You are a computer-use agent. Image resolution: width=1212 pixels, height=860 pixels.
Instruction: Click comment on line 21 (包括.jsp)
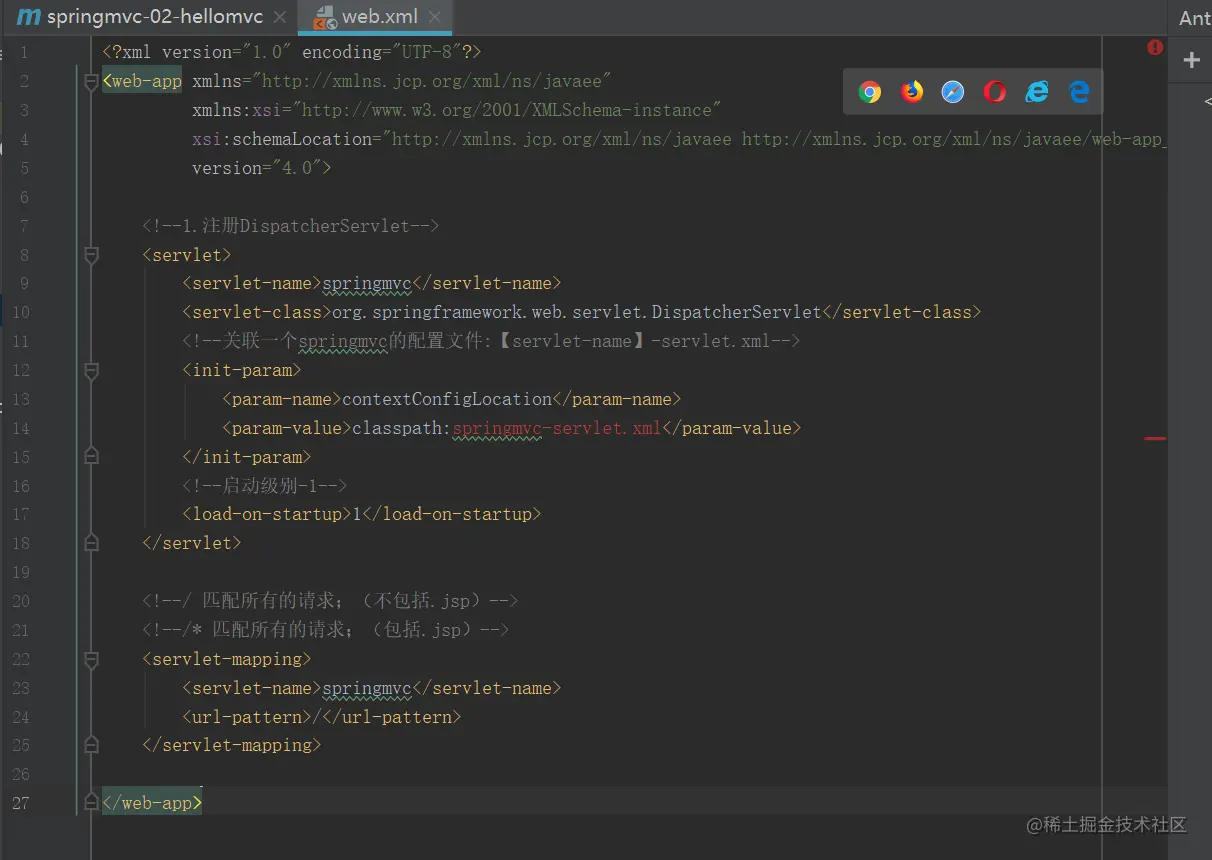click(326, 630)
